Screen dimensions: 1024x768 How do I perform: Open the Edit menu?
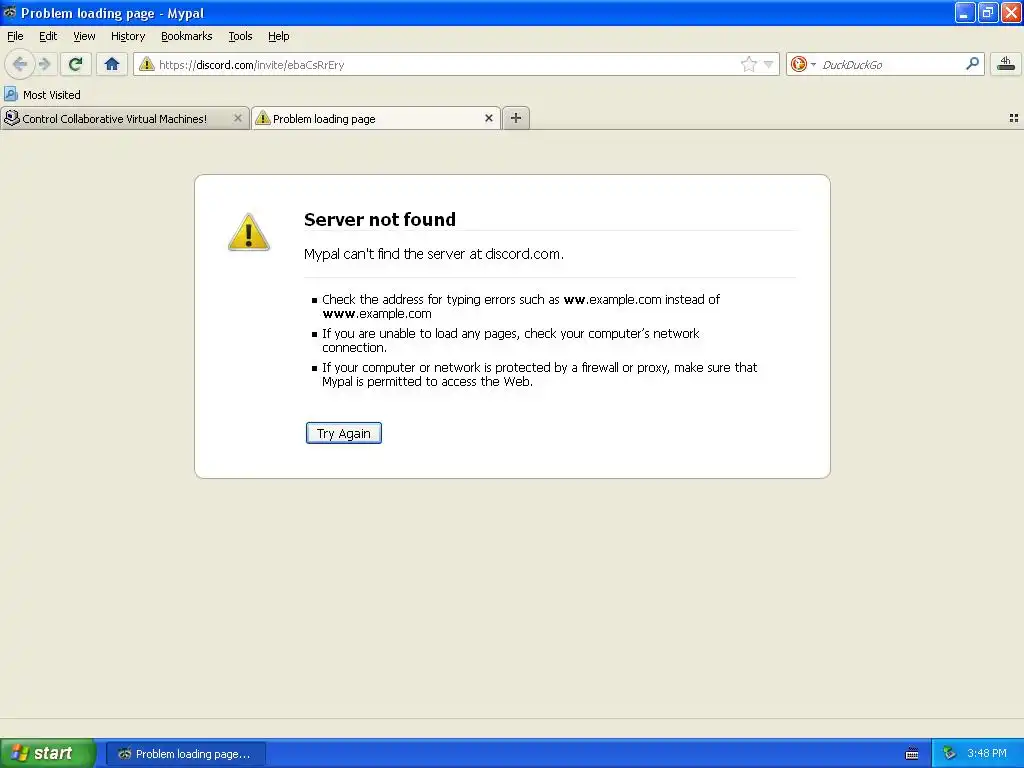[48, 36]
